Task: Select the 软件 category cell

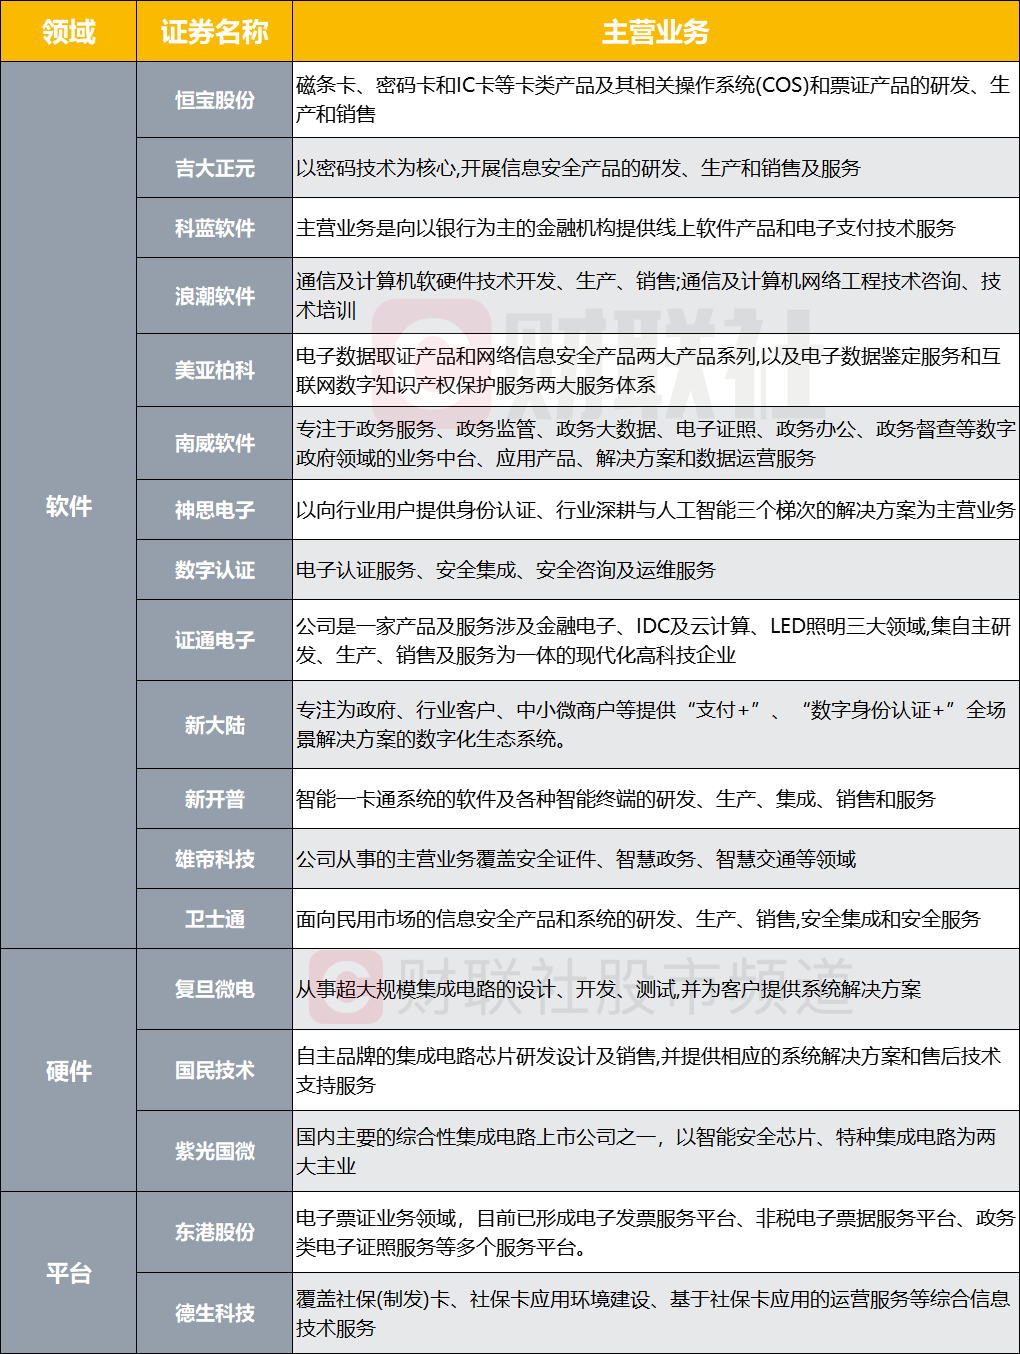Action: coord(68,506)
